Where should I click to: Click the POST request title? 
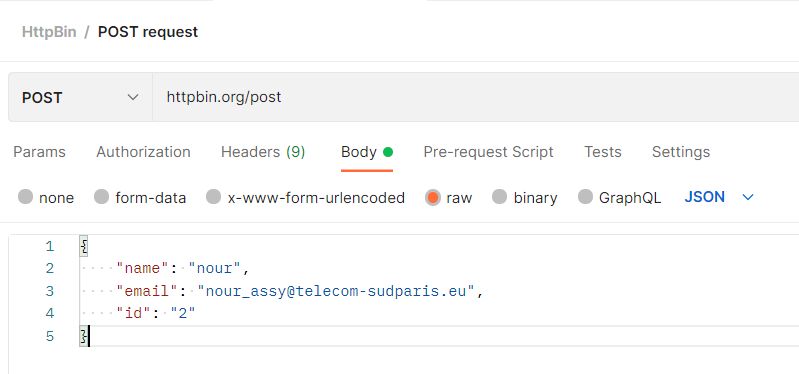148,32
